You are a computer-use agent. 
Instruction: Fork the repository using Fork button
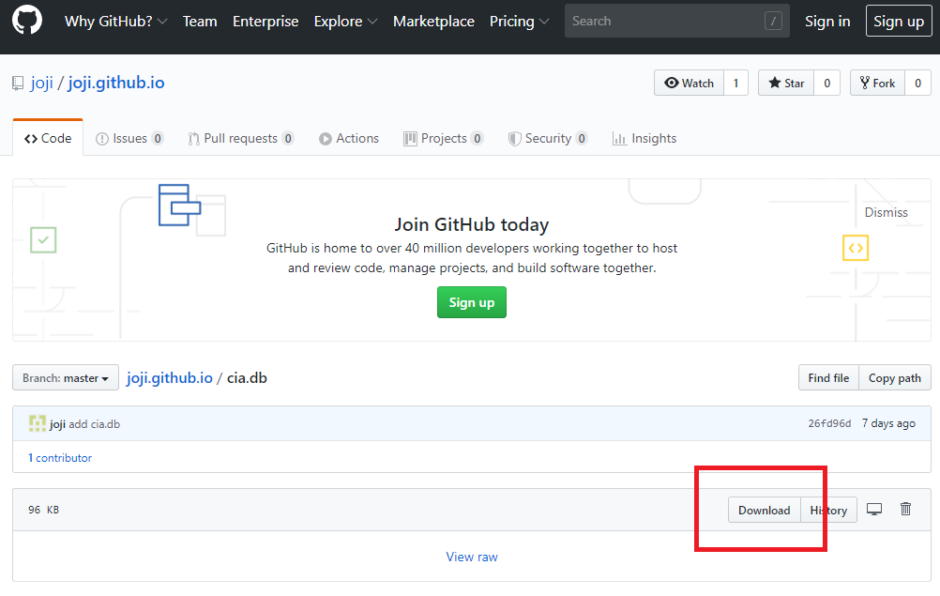click(876, 83)
